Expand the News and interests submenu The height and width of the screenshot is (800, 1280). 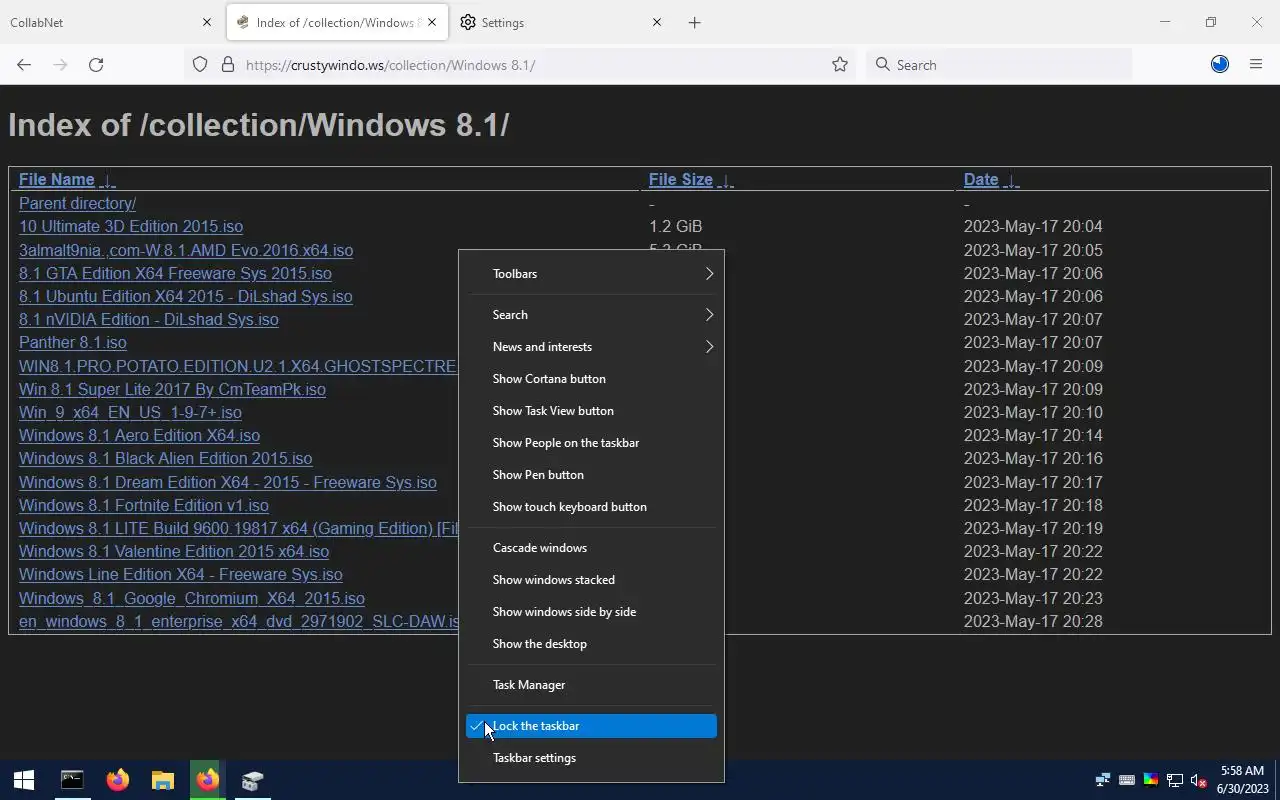[592, 347]
